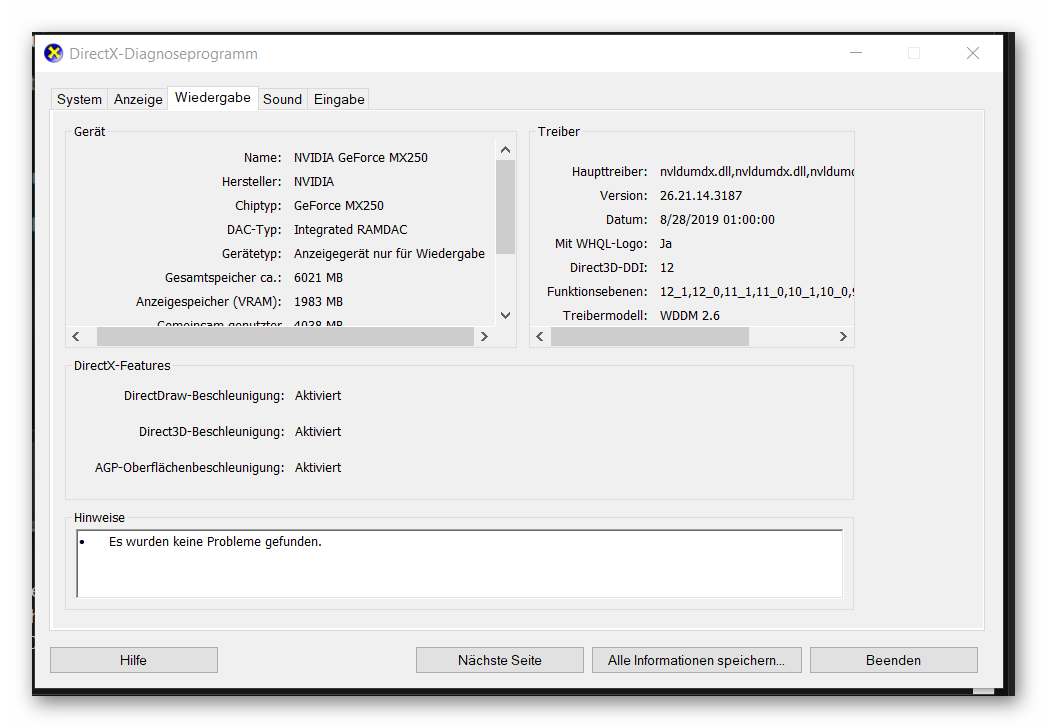1047x728 pixels.
Task: Click the Anzeigespeicher (VRAM) label
Action: 208,302
